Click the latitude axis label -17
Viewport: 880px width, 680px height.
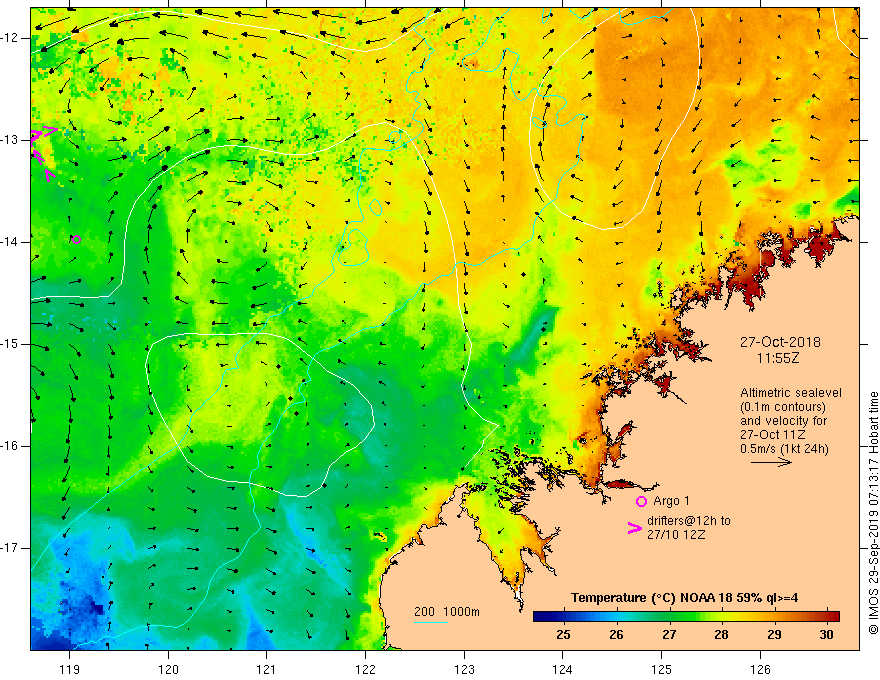[x=10, y=548]
